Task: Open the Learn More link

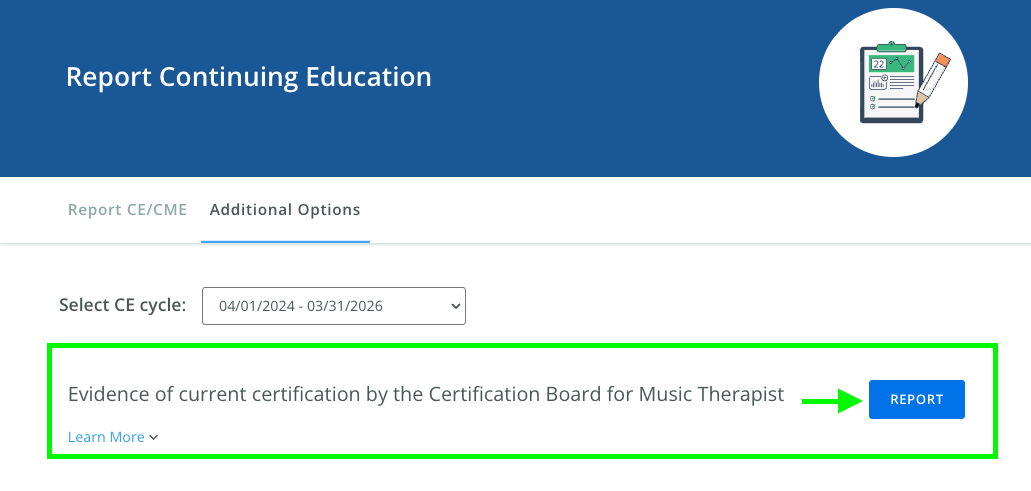Action: pyautogui.click(x=106, y=437)
